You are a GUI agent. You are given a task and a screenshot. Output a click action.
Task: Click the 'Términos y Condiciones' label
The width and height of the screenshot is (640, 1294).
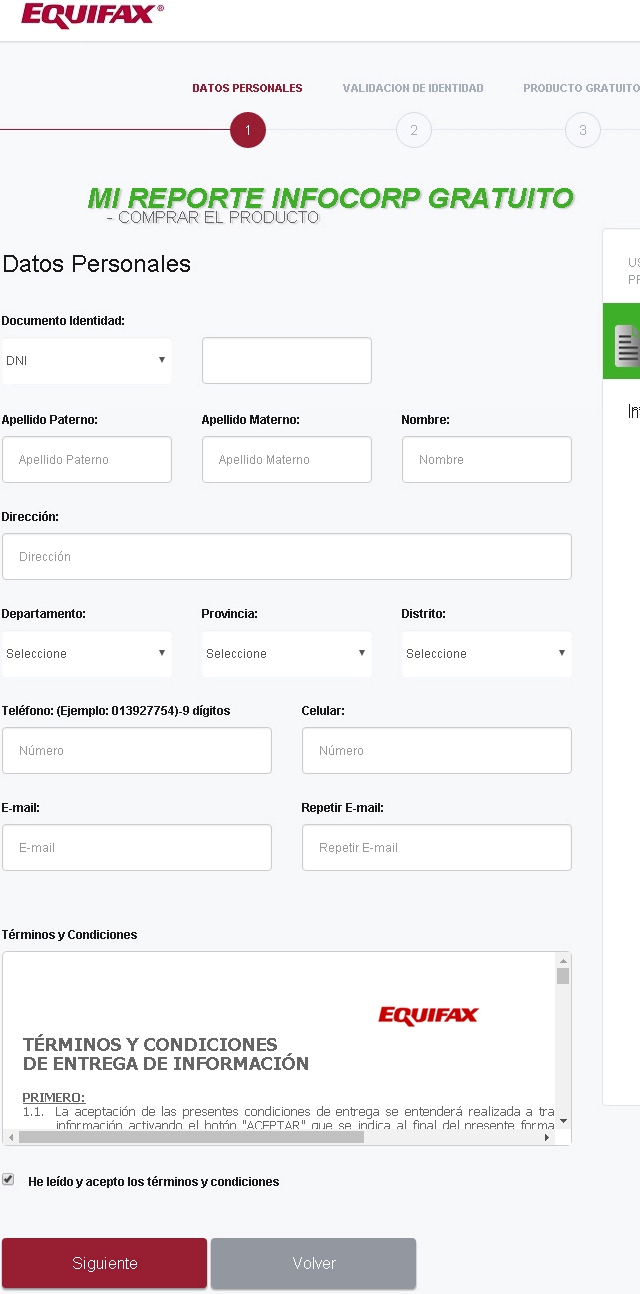click(70, 934)
